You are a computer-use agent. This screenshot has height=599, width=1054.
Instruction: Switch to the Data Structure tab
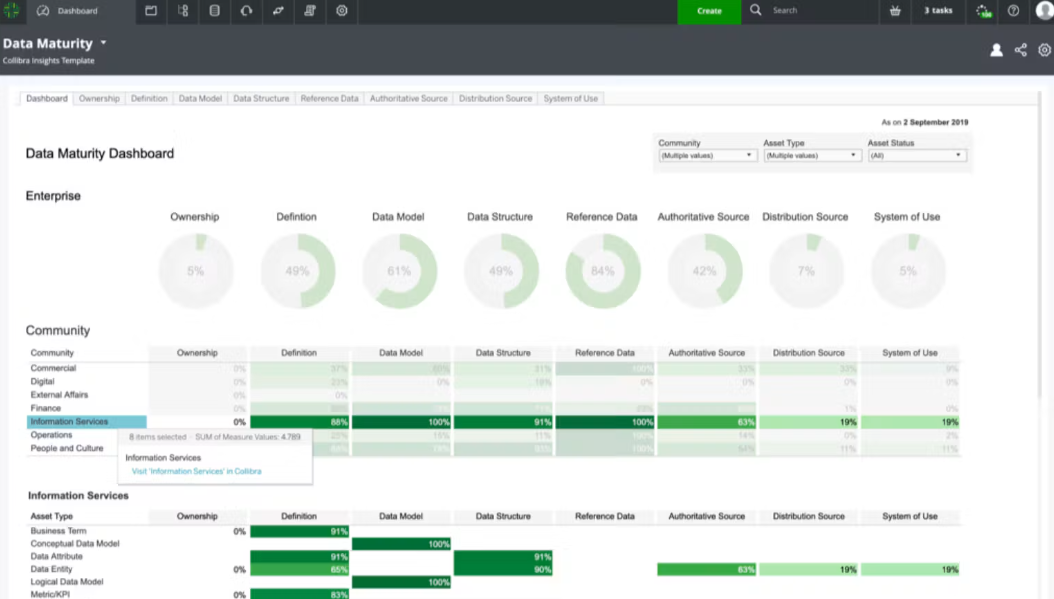(x=261, y=98)
